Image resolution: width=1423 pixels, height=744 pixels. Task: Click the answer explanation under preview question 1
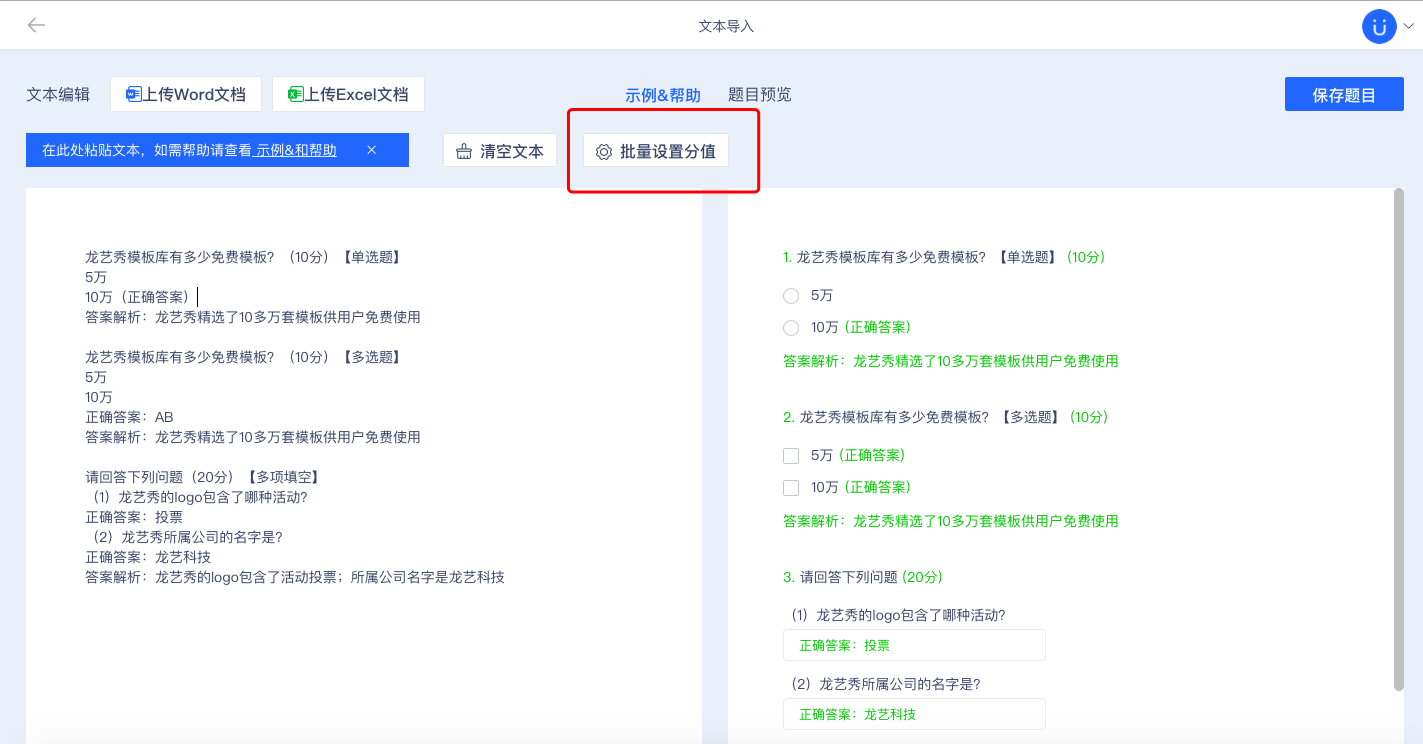coord(951,361)
